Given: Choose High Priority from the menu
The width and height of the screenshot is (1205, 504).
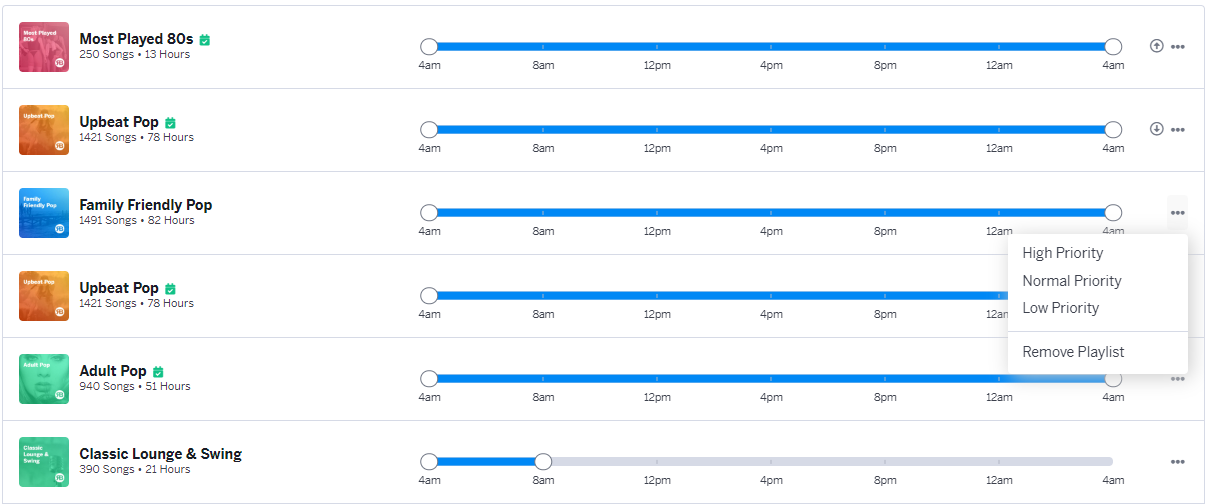Looking at the screenshot, I should 1062,253.
